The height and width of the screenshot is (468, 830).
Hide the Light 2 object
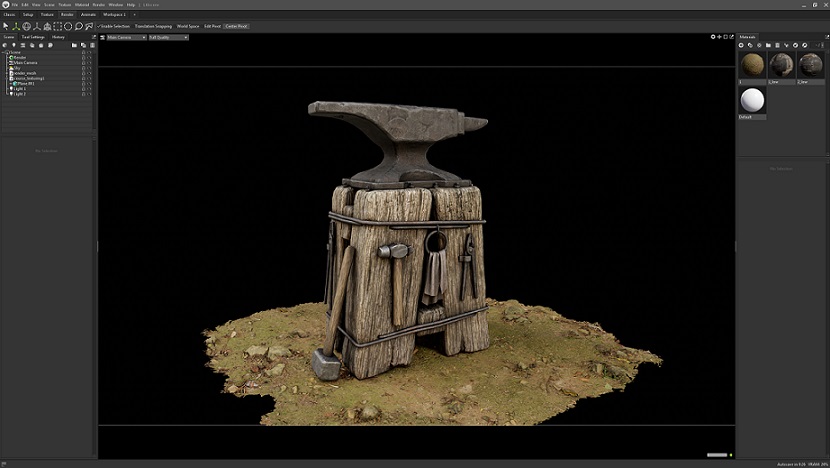[x=89, y=94]
